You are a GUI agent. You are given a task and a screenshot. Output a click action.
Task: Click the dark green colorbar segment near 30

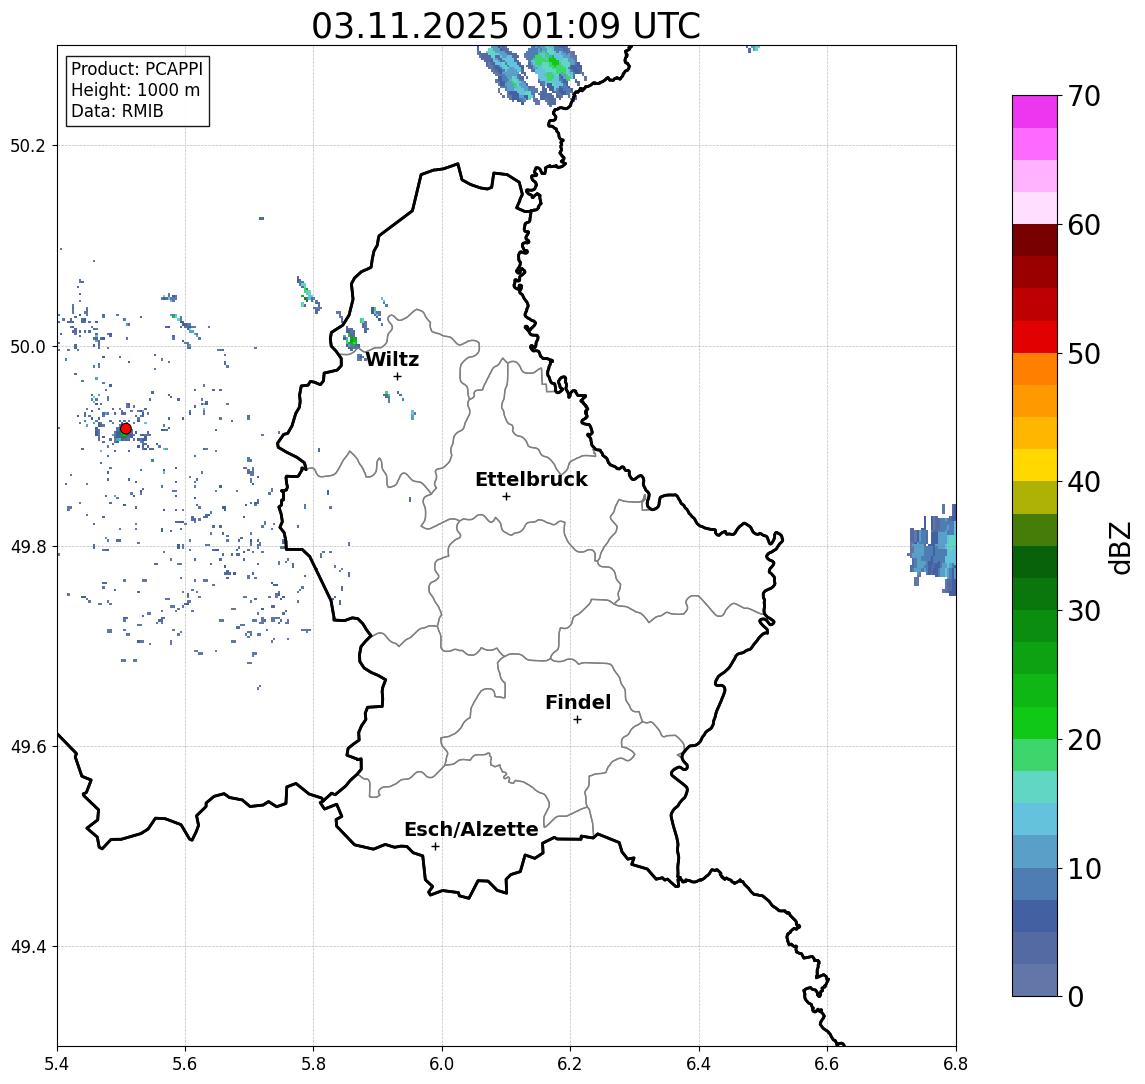(1035, 594)
